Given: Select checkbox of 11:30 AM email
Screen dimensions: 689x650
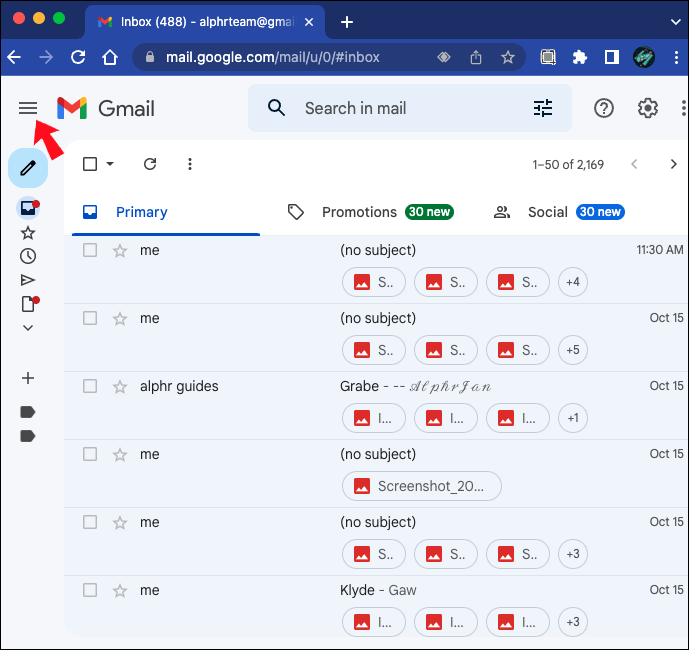Looking at the screenshot, I should (90, 250).
